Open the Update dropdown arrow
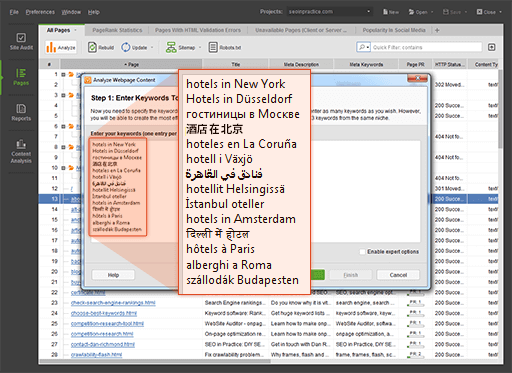This screenshot has width=512, height=373. coord(152,48)
